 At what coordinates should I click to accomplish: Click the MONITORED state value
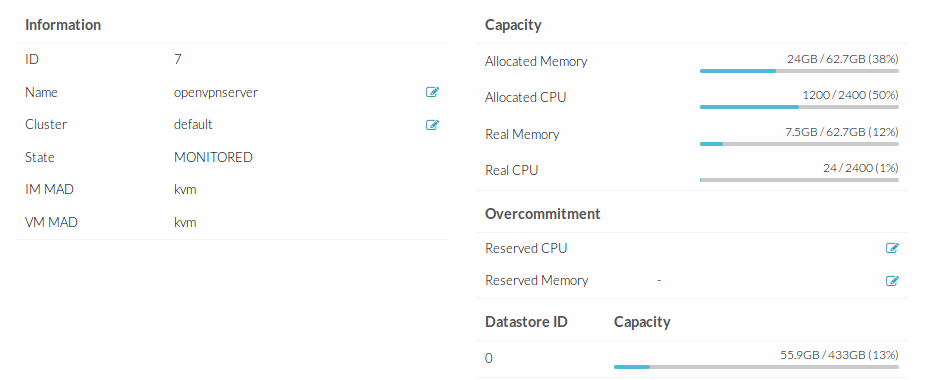pyautogui.click(x=213, y=158)
